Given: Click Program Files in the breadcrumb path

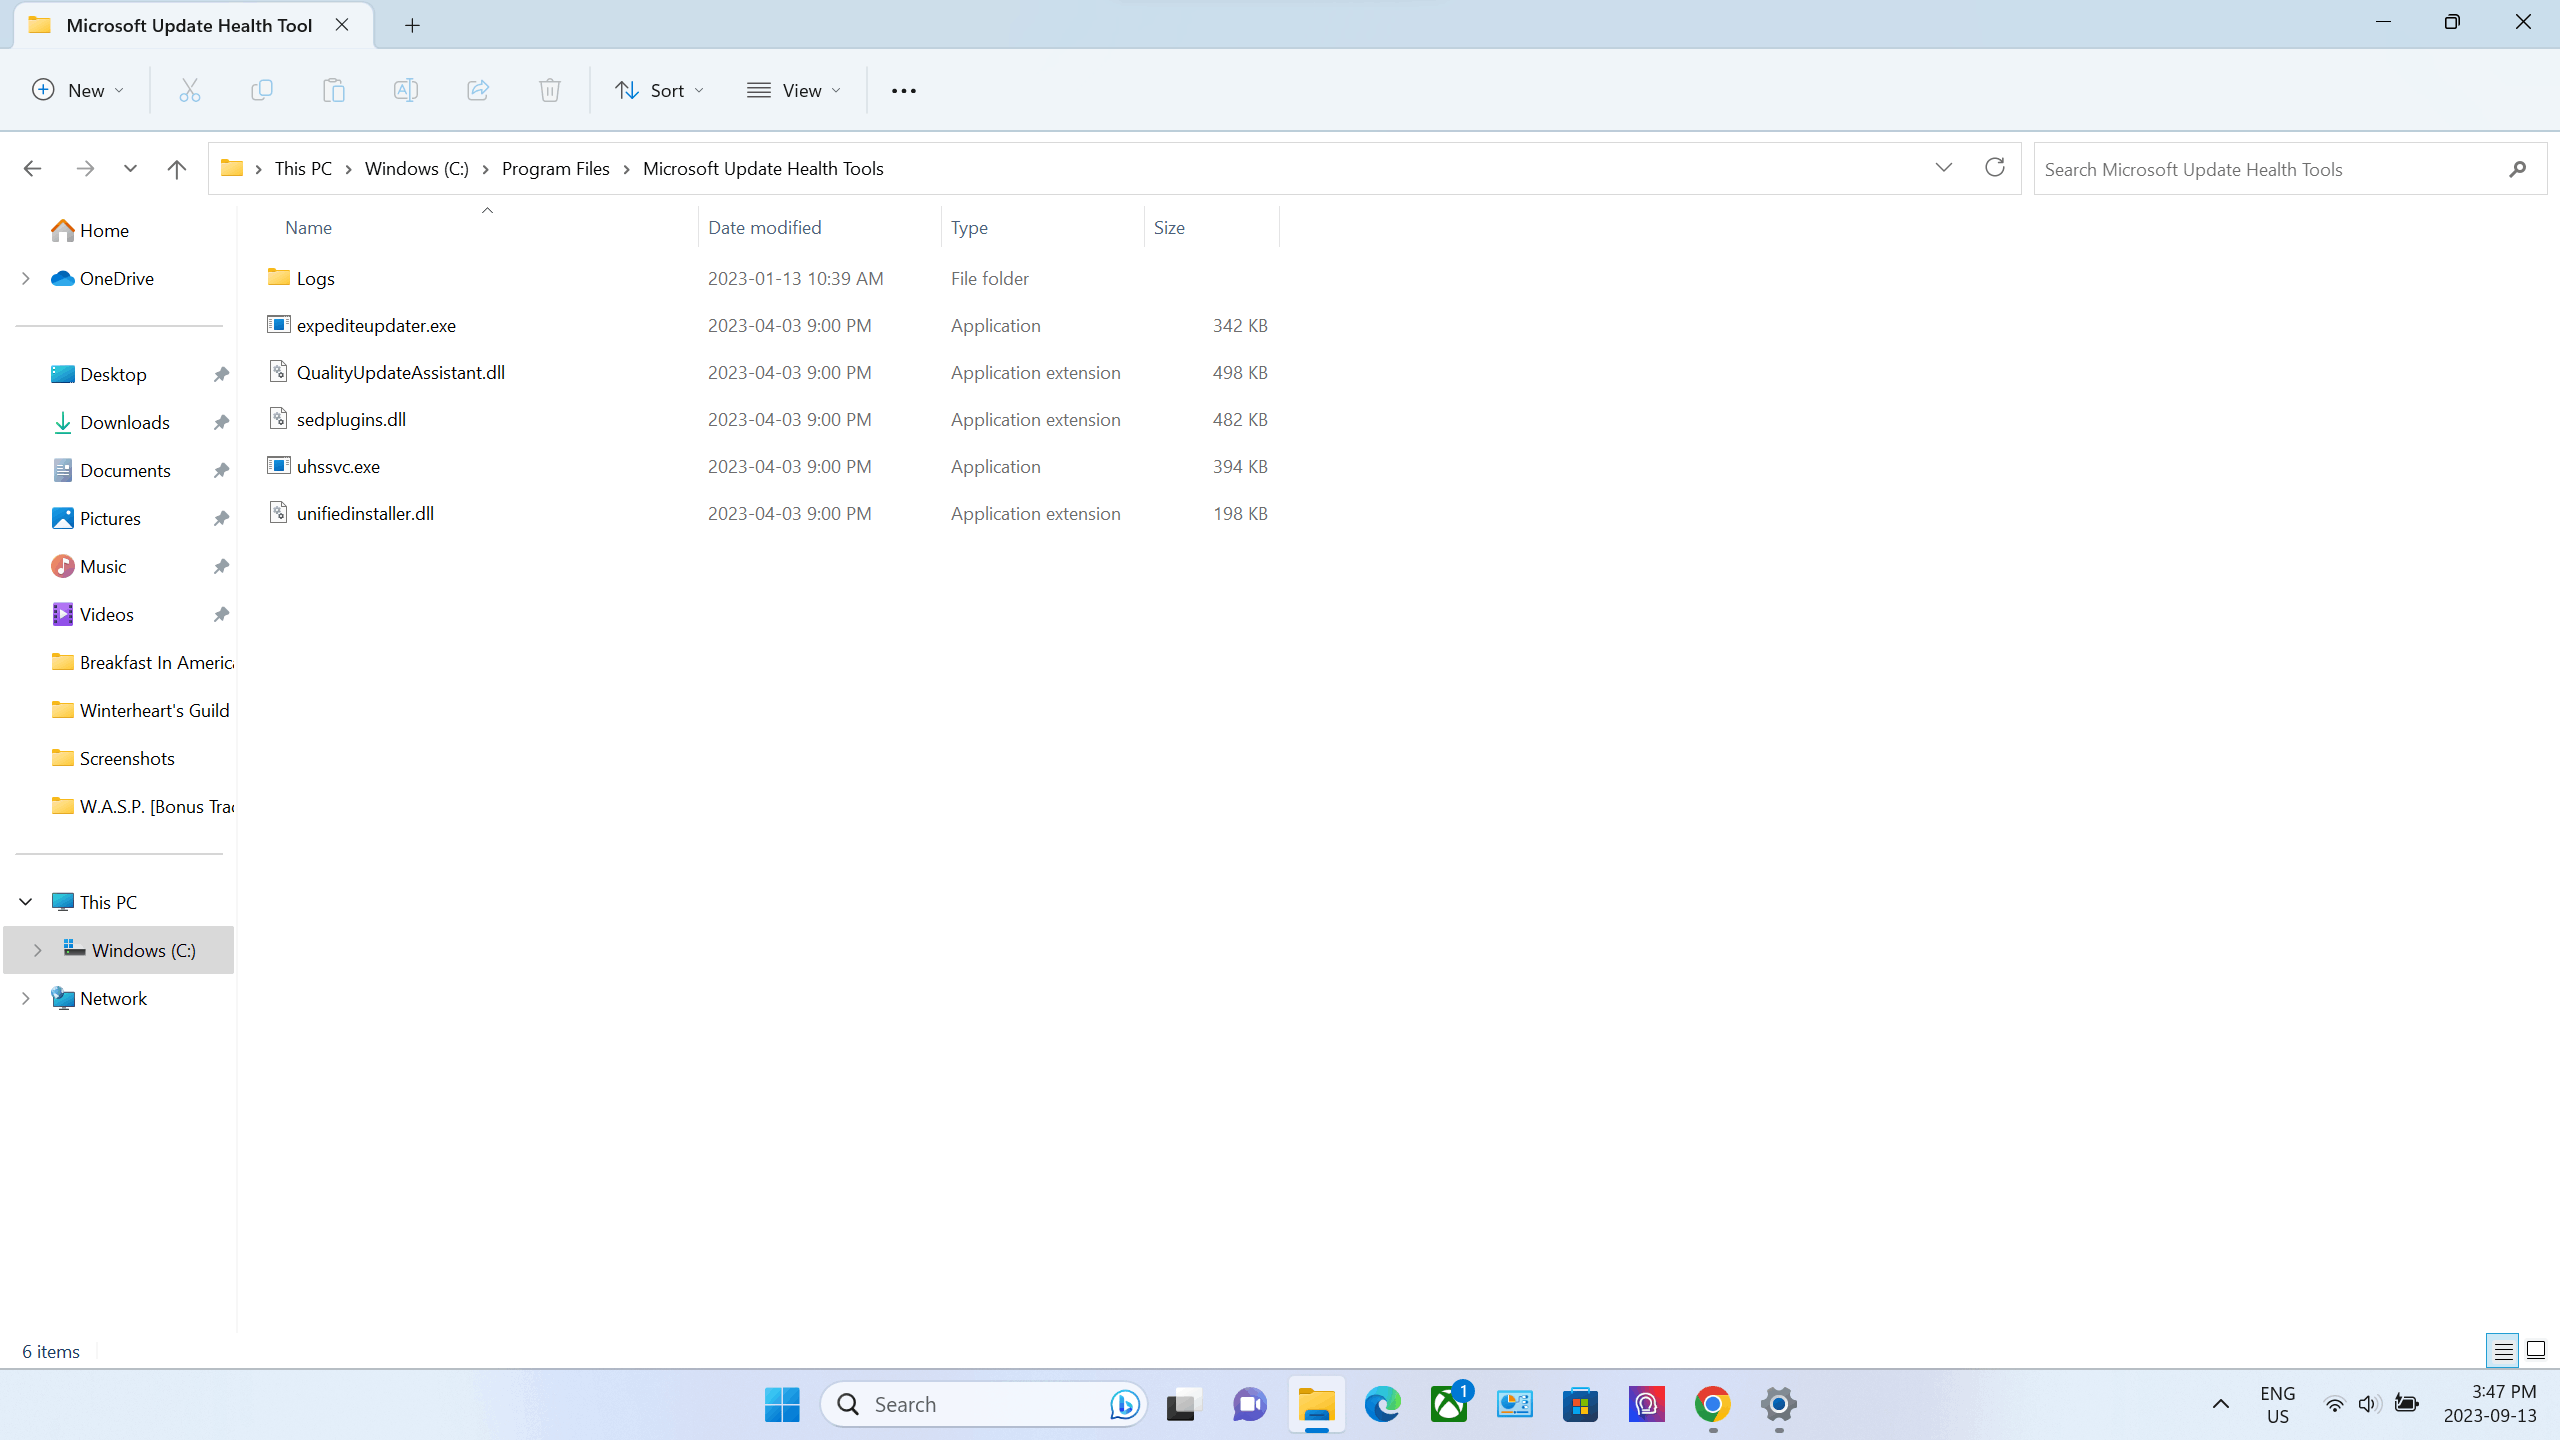Looking at the screenshot, I should [x=555, y=169].
